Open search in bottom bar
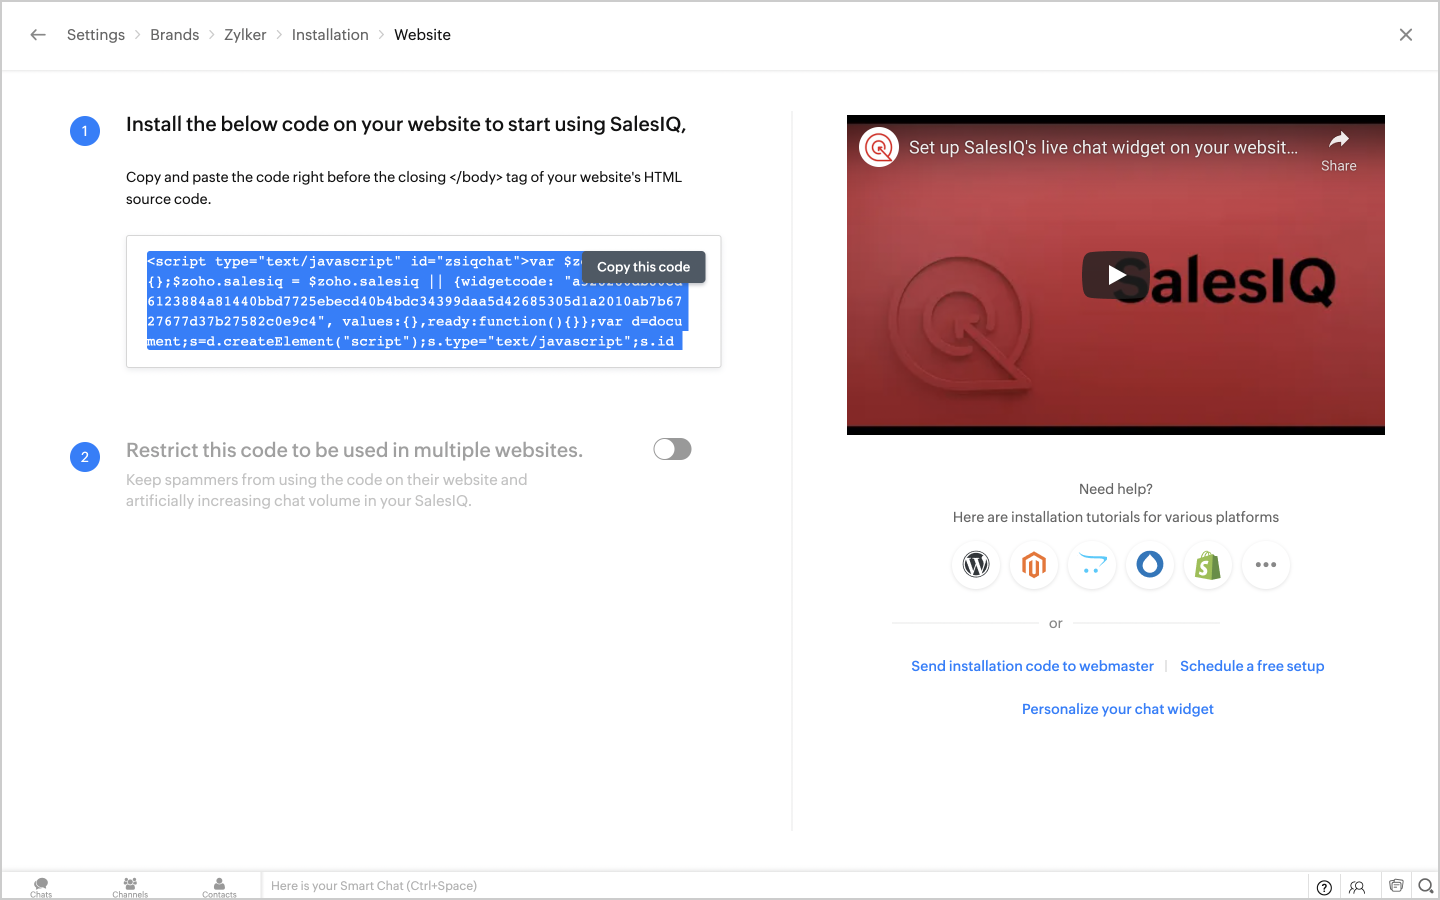This screenshot has height=900, width=1440. pyautogui.click(x=1426, y=886)
